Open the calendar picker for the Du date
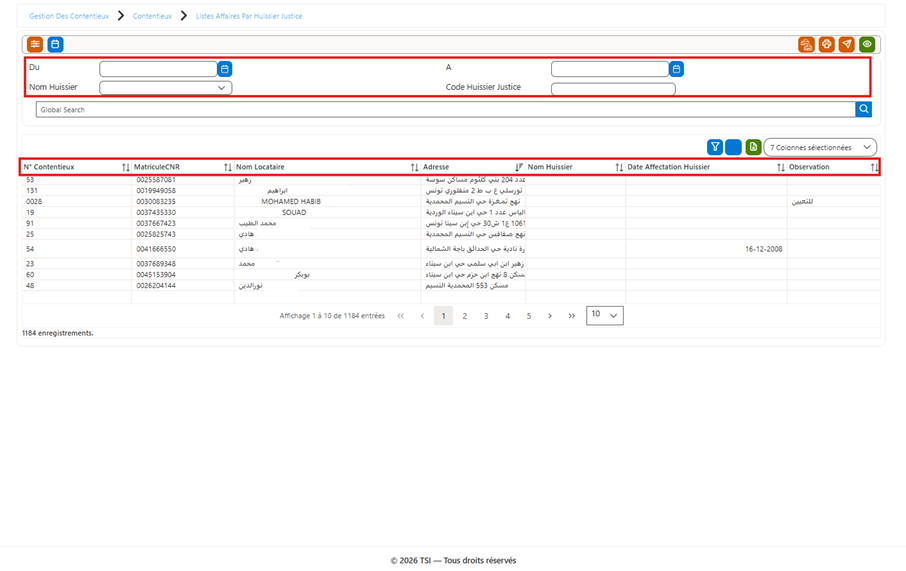 [225, 69]
